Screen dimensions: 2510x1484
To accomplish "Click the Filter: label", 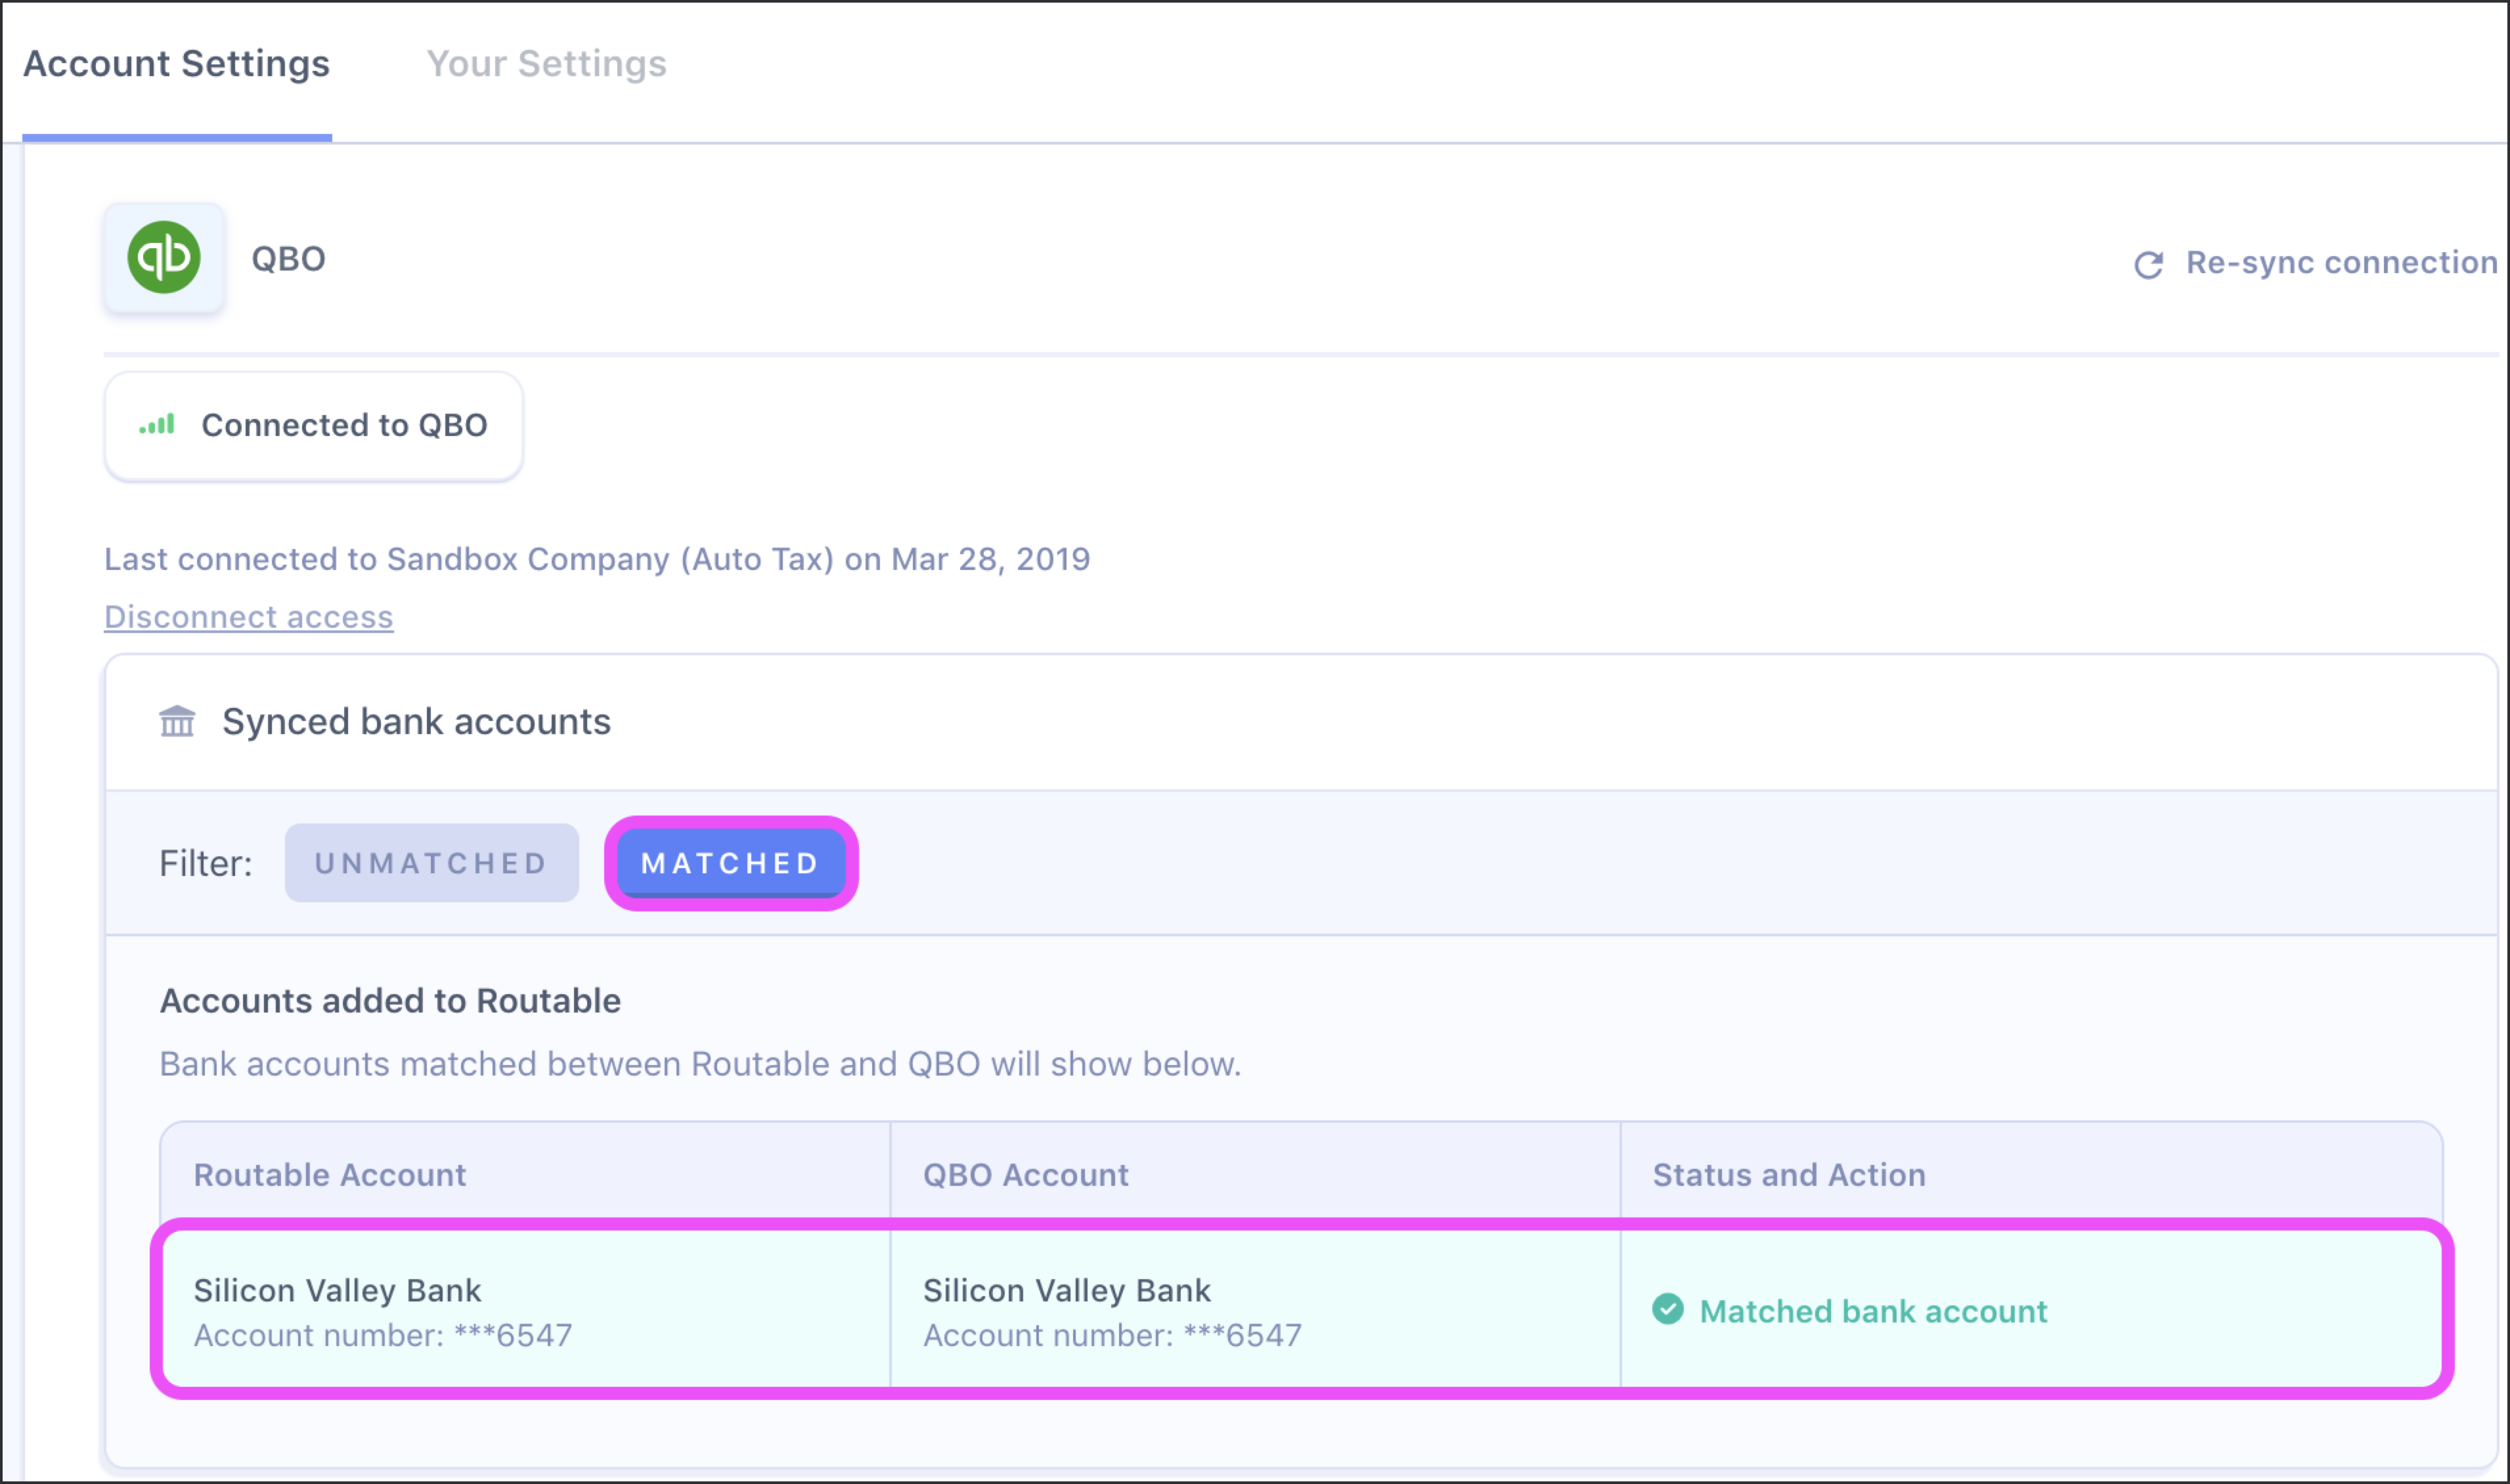I will coord(206,864).
